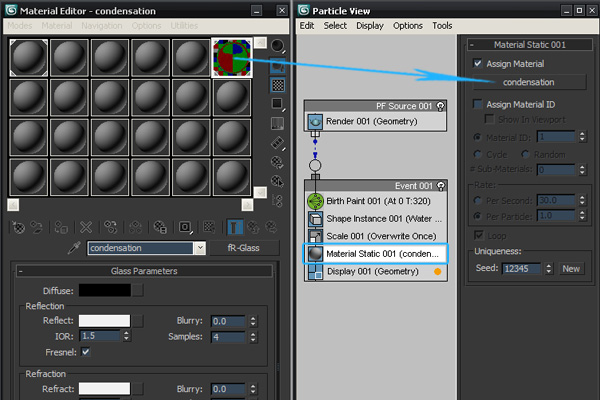Click the New seed button

tap(570, 269)
